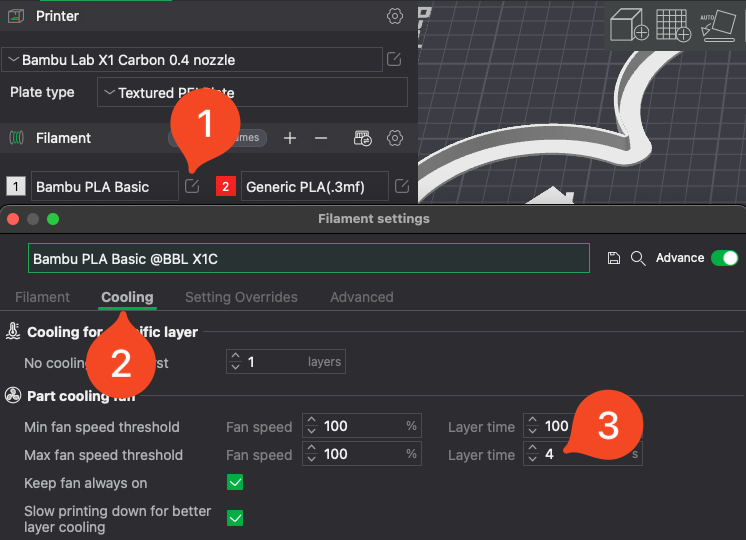Toggle the Advance mode switch
Screen dimensions: 746x540
tap(724, 258)
